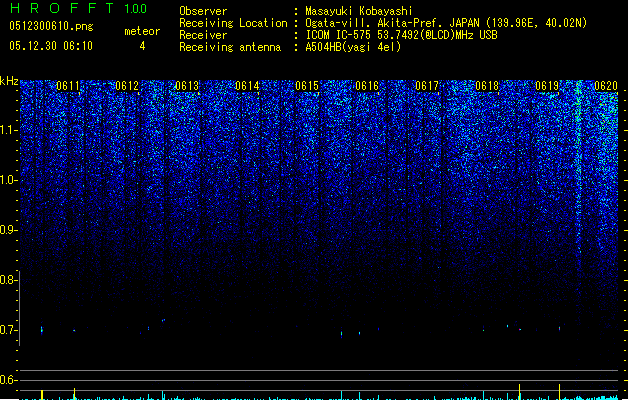Click the meteor count value 4
The width and height of the screenshot is (629, 400).
pyautogui.click(x=142, y=46)
